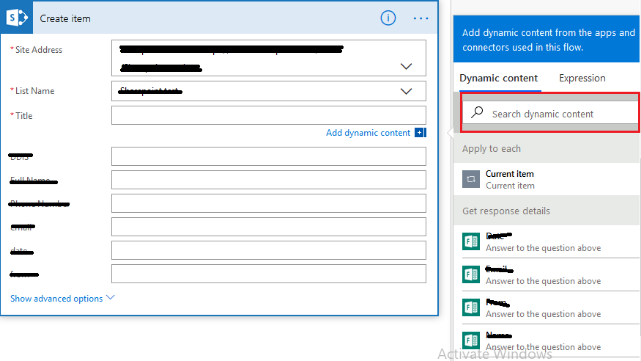Select the Current item dynamic content
Viewport: 641px width, 361px height.
547,179
